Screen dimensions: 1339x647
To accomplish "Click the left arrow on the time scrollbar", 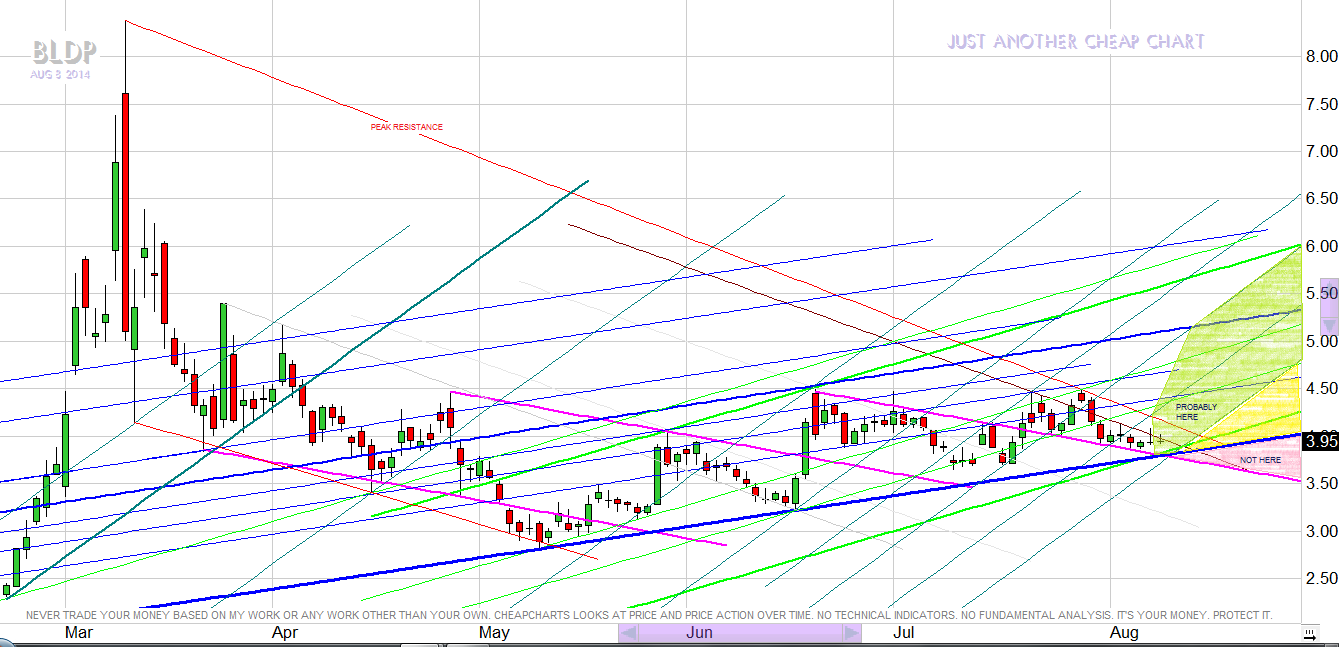I will [628, 633].
